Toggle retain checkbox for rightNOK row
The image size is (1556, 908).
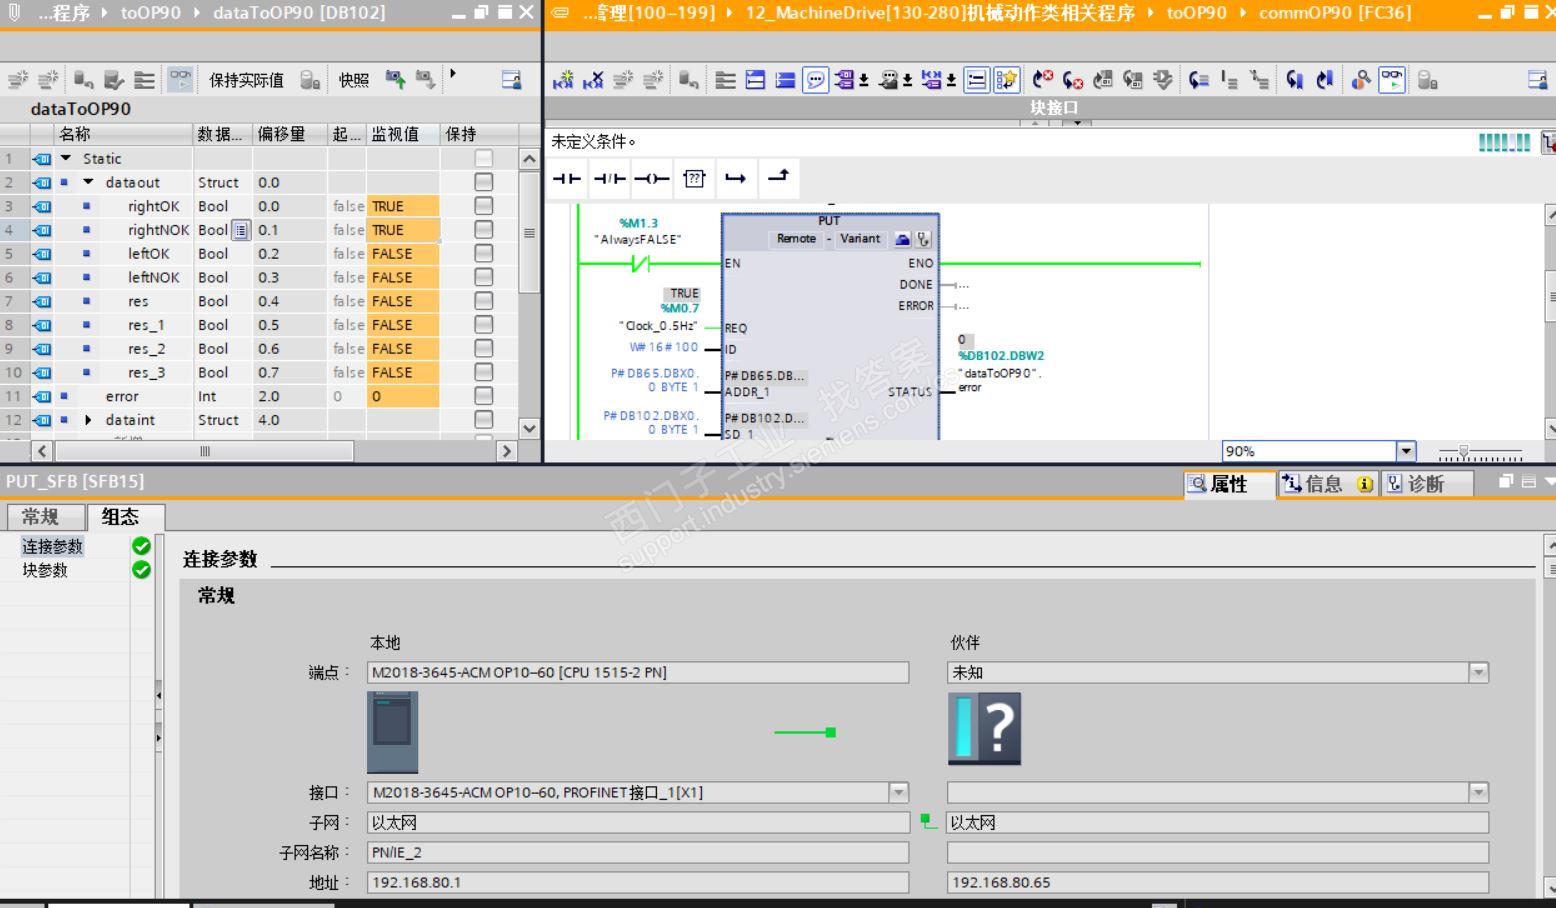click(483, 230)
